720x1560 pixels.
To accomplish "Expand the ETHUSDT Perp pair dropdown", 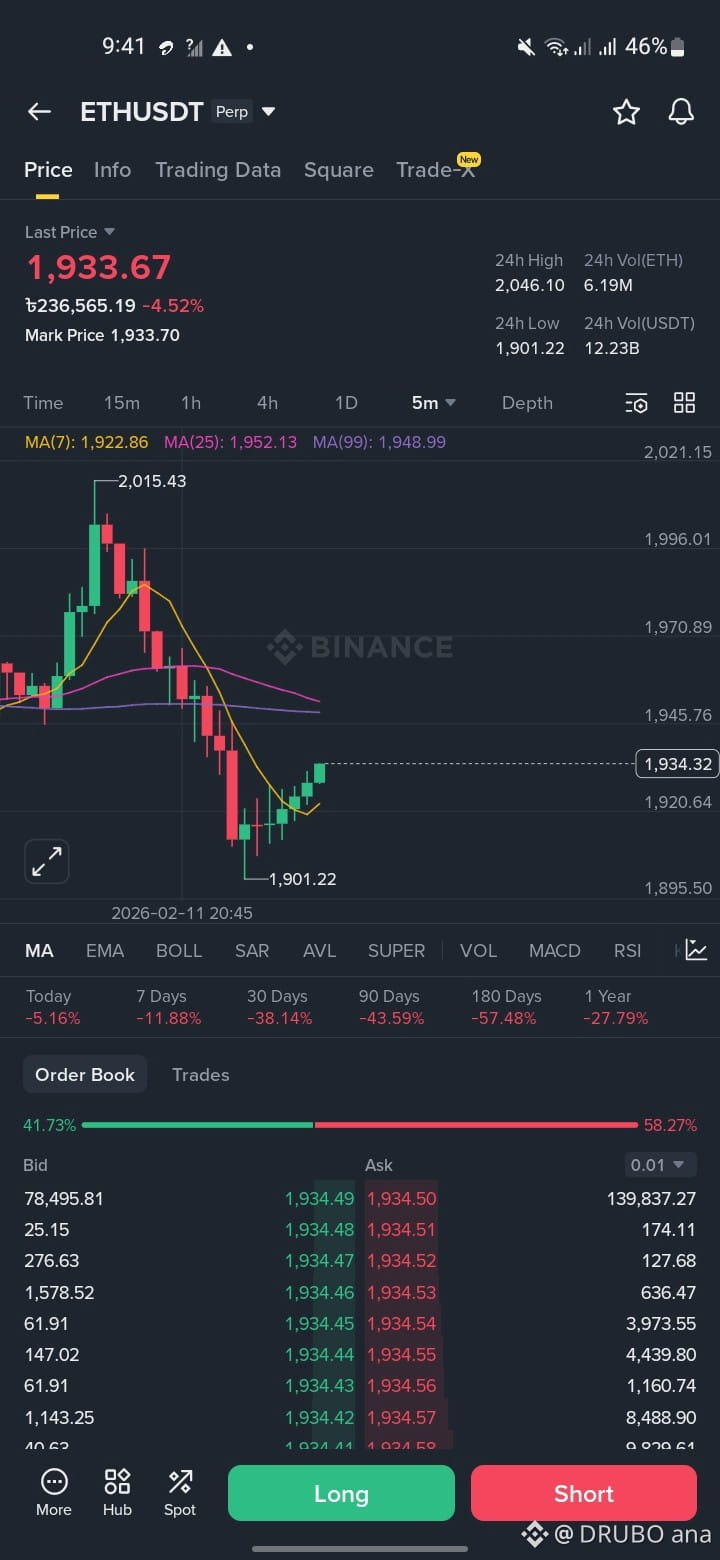I will tap(268, 112).
